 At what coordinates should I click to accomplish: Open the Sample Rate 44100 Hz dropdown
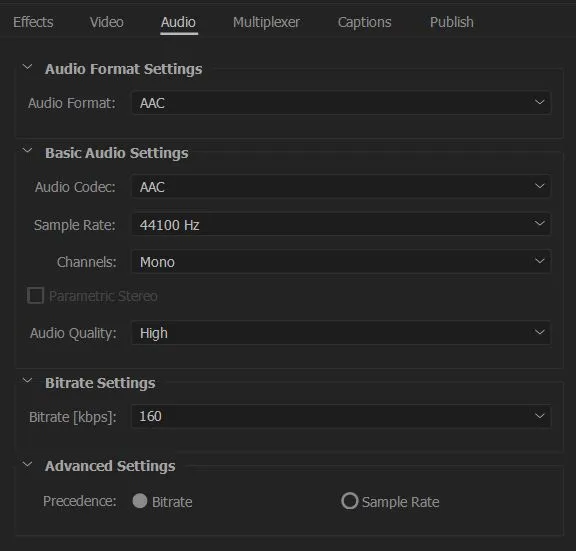pyautogui.click(x=341, y=224)
